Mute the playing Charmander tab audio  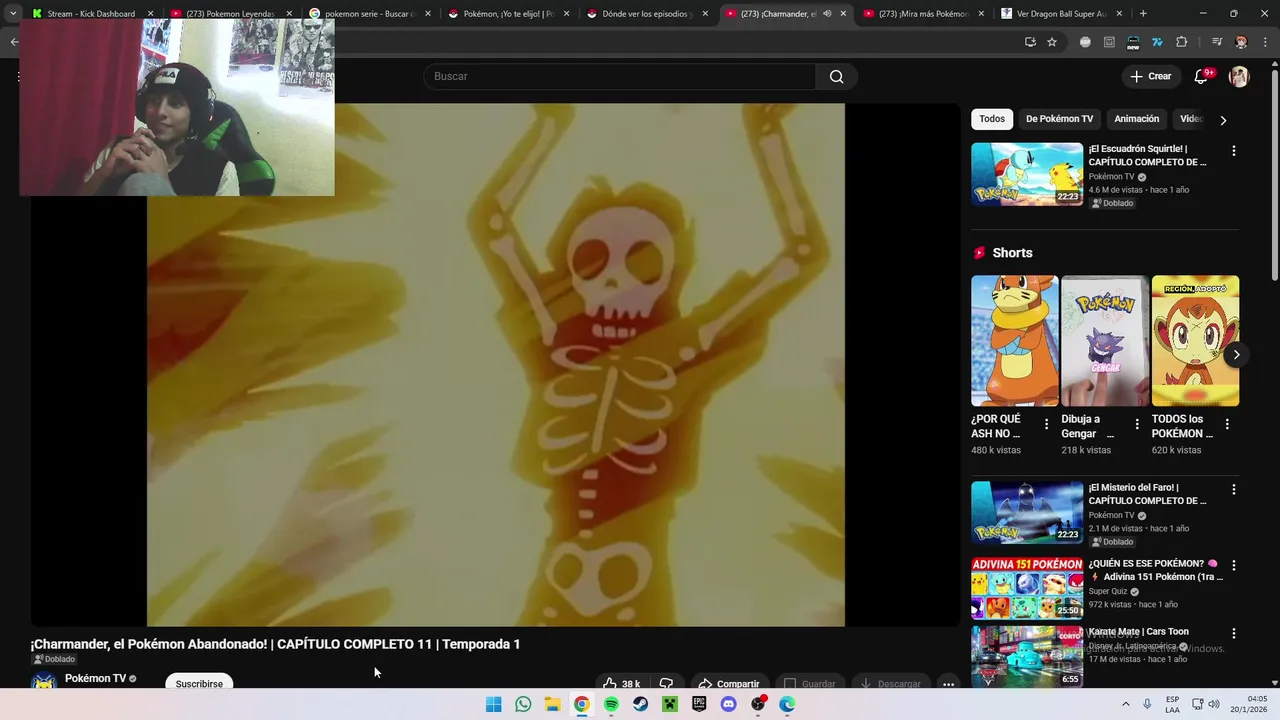click(827, 14)
